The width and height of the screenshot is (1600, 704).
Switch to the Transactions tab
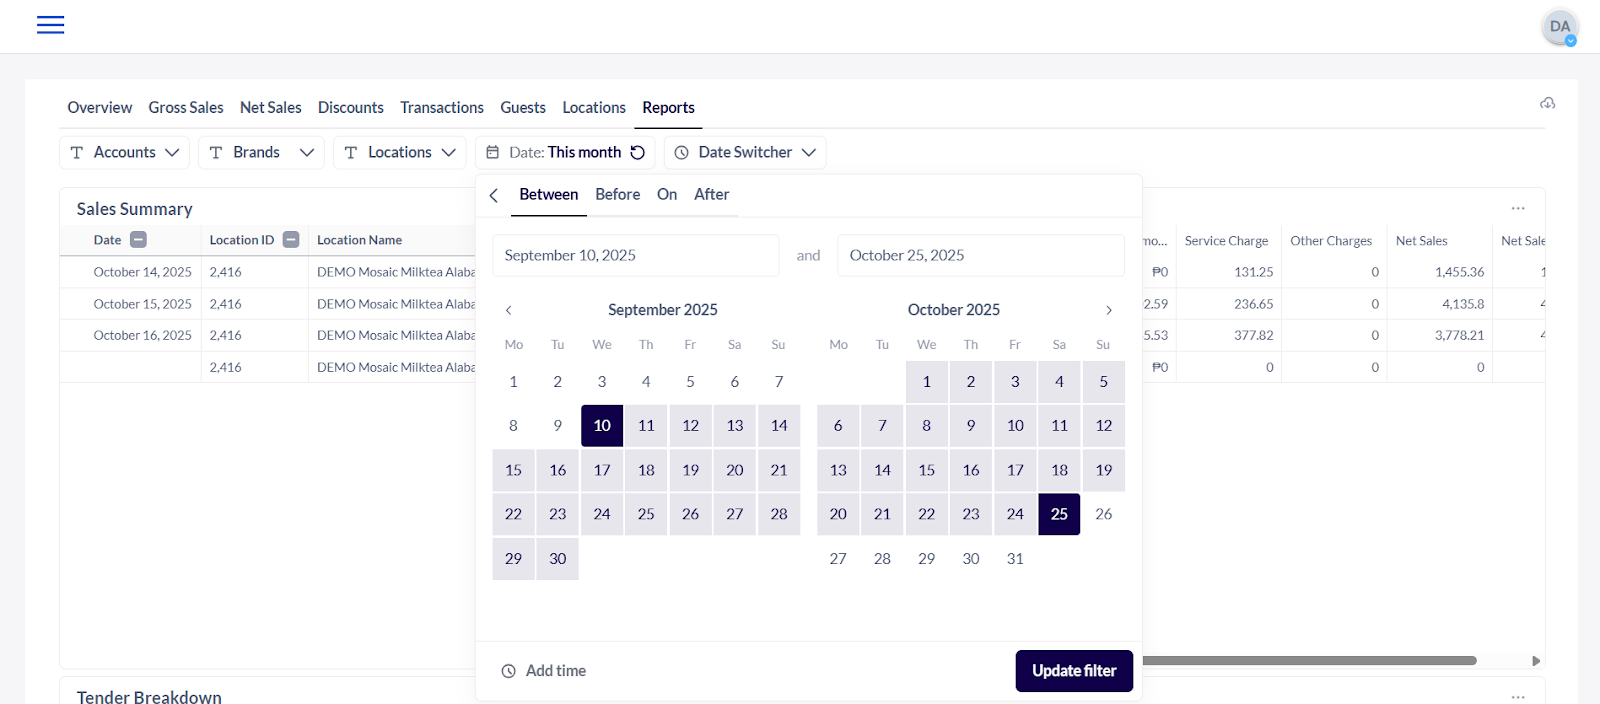click(441, 107)
